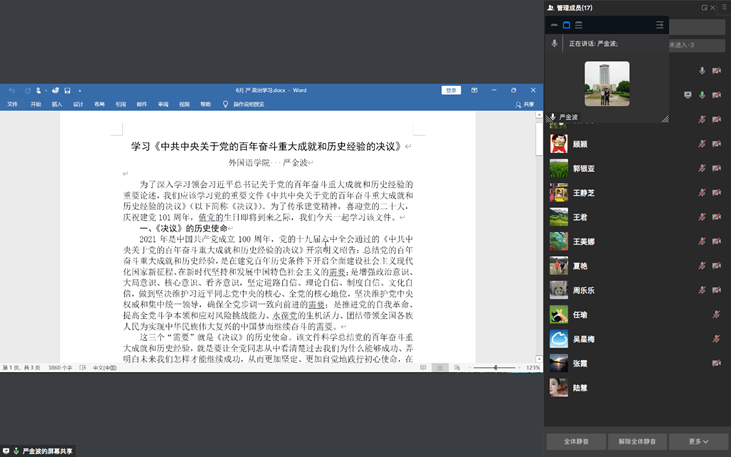Toggle 张霞's camera icon

[717, 363]
